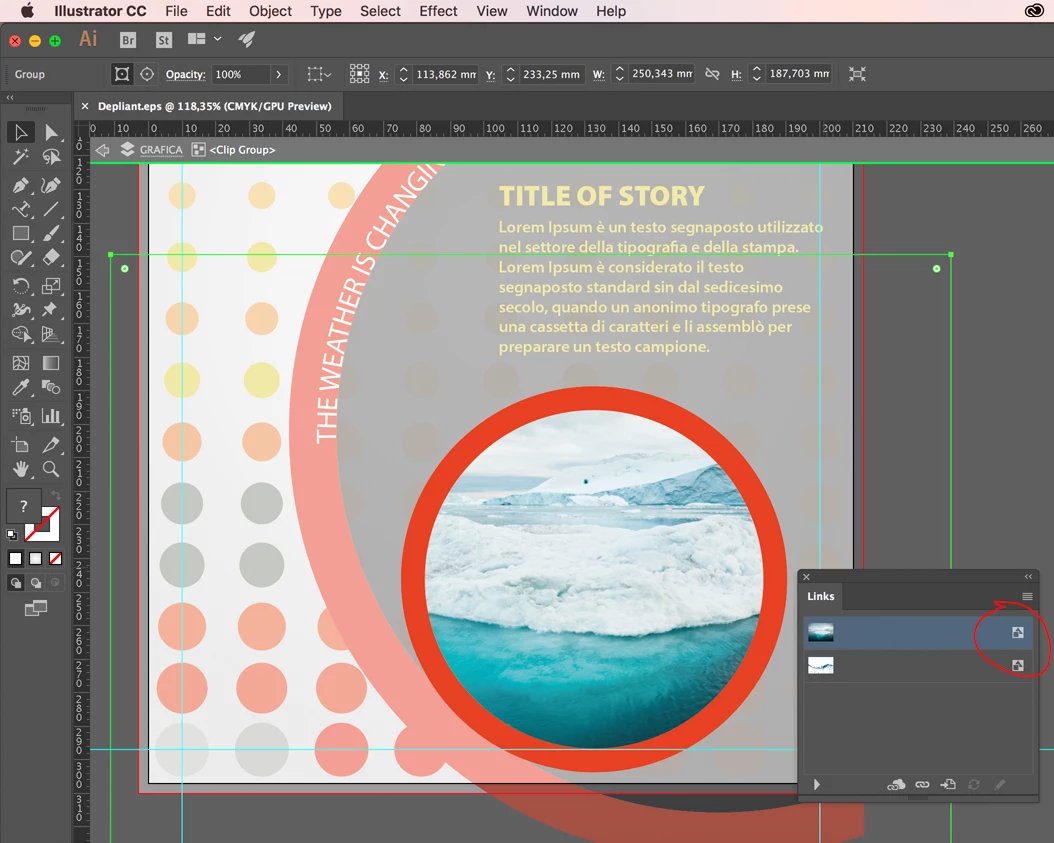The height and width of the screenshot is (843, 1054).
Task: Select the Zoom tool magnifier
Action: click(x=51, y=469)
